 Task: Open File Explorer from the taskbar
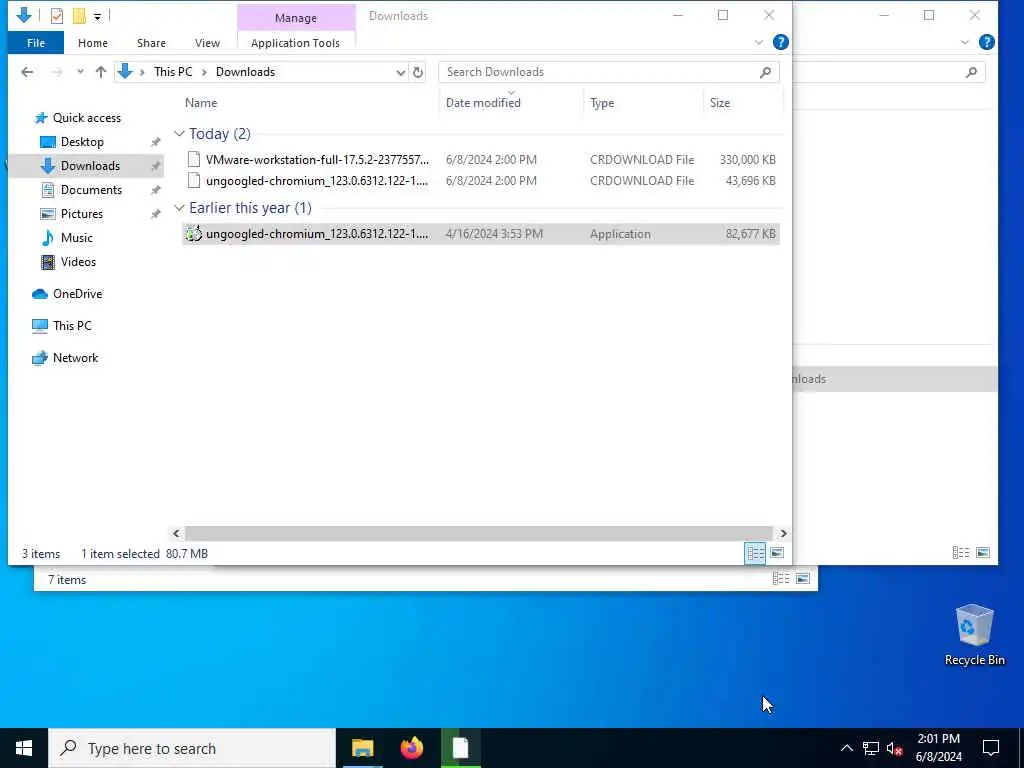pos(362,748)
